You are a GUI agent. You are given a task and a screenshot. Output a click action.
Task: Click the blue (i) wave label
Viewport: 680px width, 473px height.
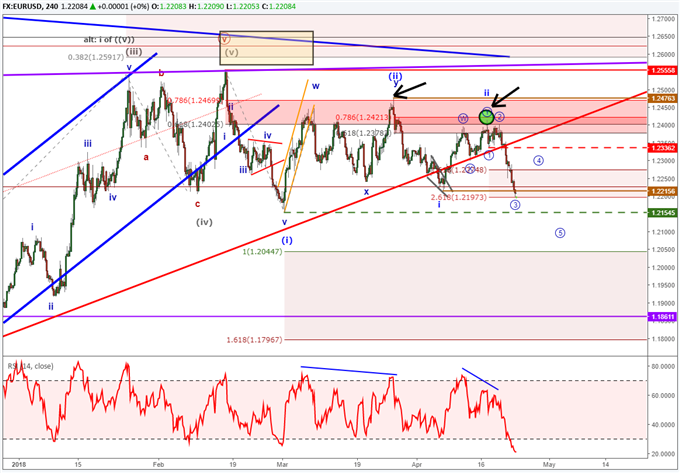[287, 239]
